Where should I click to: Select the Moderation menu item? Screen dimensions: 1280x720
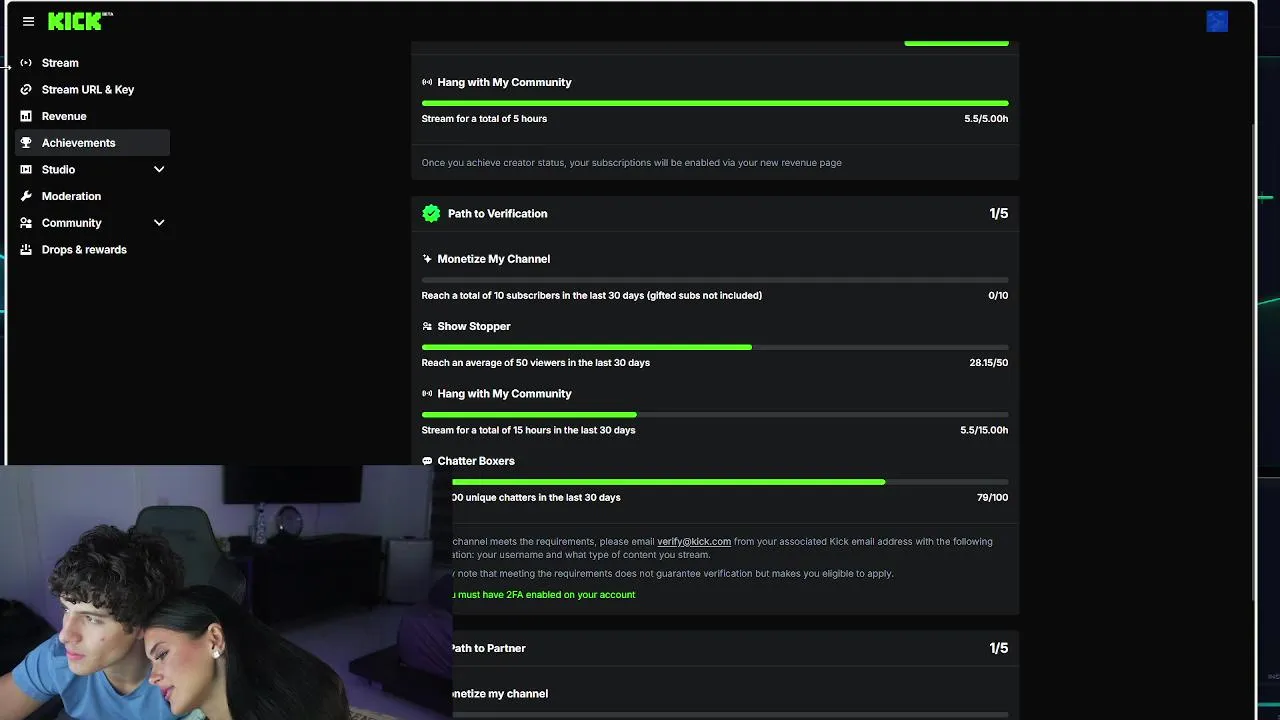tap(71, 196)
